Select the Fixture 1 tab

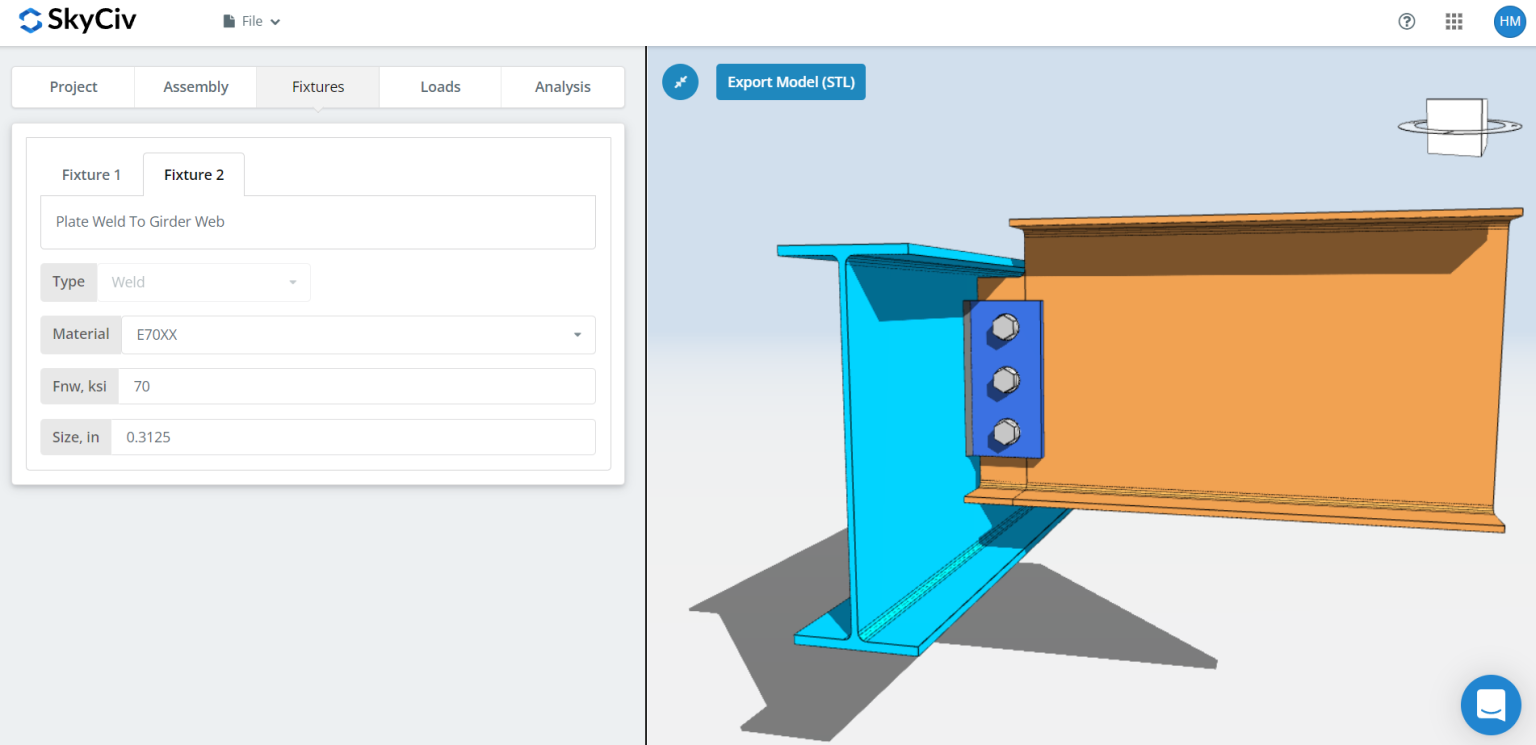point(91,175)
